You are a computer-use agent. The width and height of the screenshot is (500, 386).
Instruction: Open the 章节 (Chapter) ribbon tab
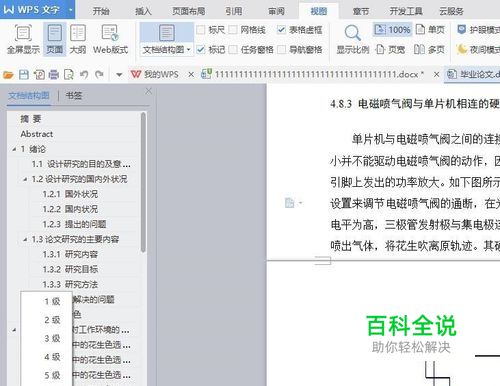tap(361, 11)
